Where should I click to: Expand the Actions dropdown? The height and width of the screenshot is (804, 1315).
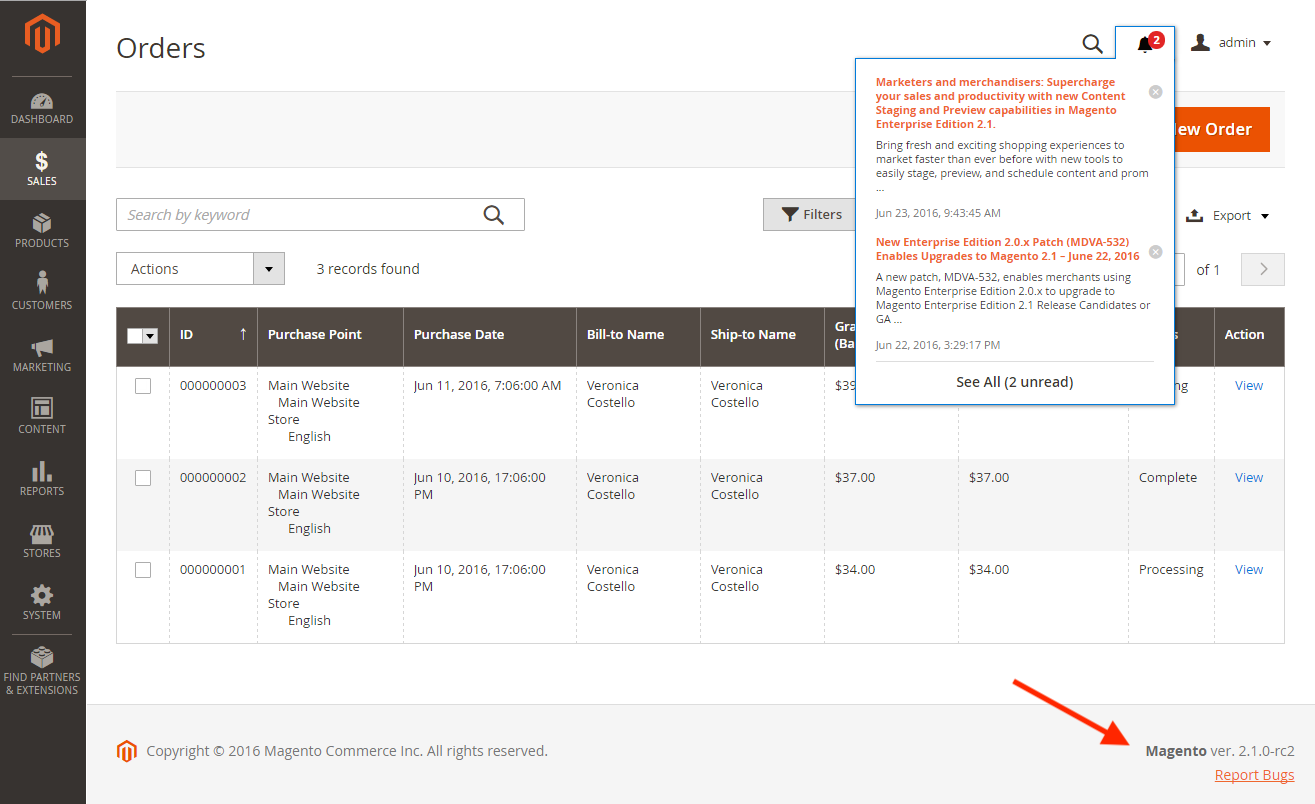point(268,268)
